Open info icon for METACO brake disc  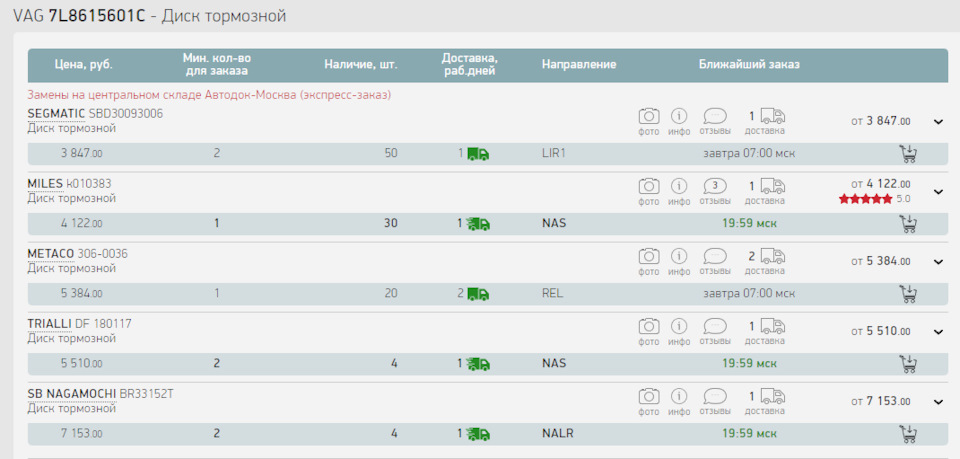pyautogui.click(x=679, y=256)
